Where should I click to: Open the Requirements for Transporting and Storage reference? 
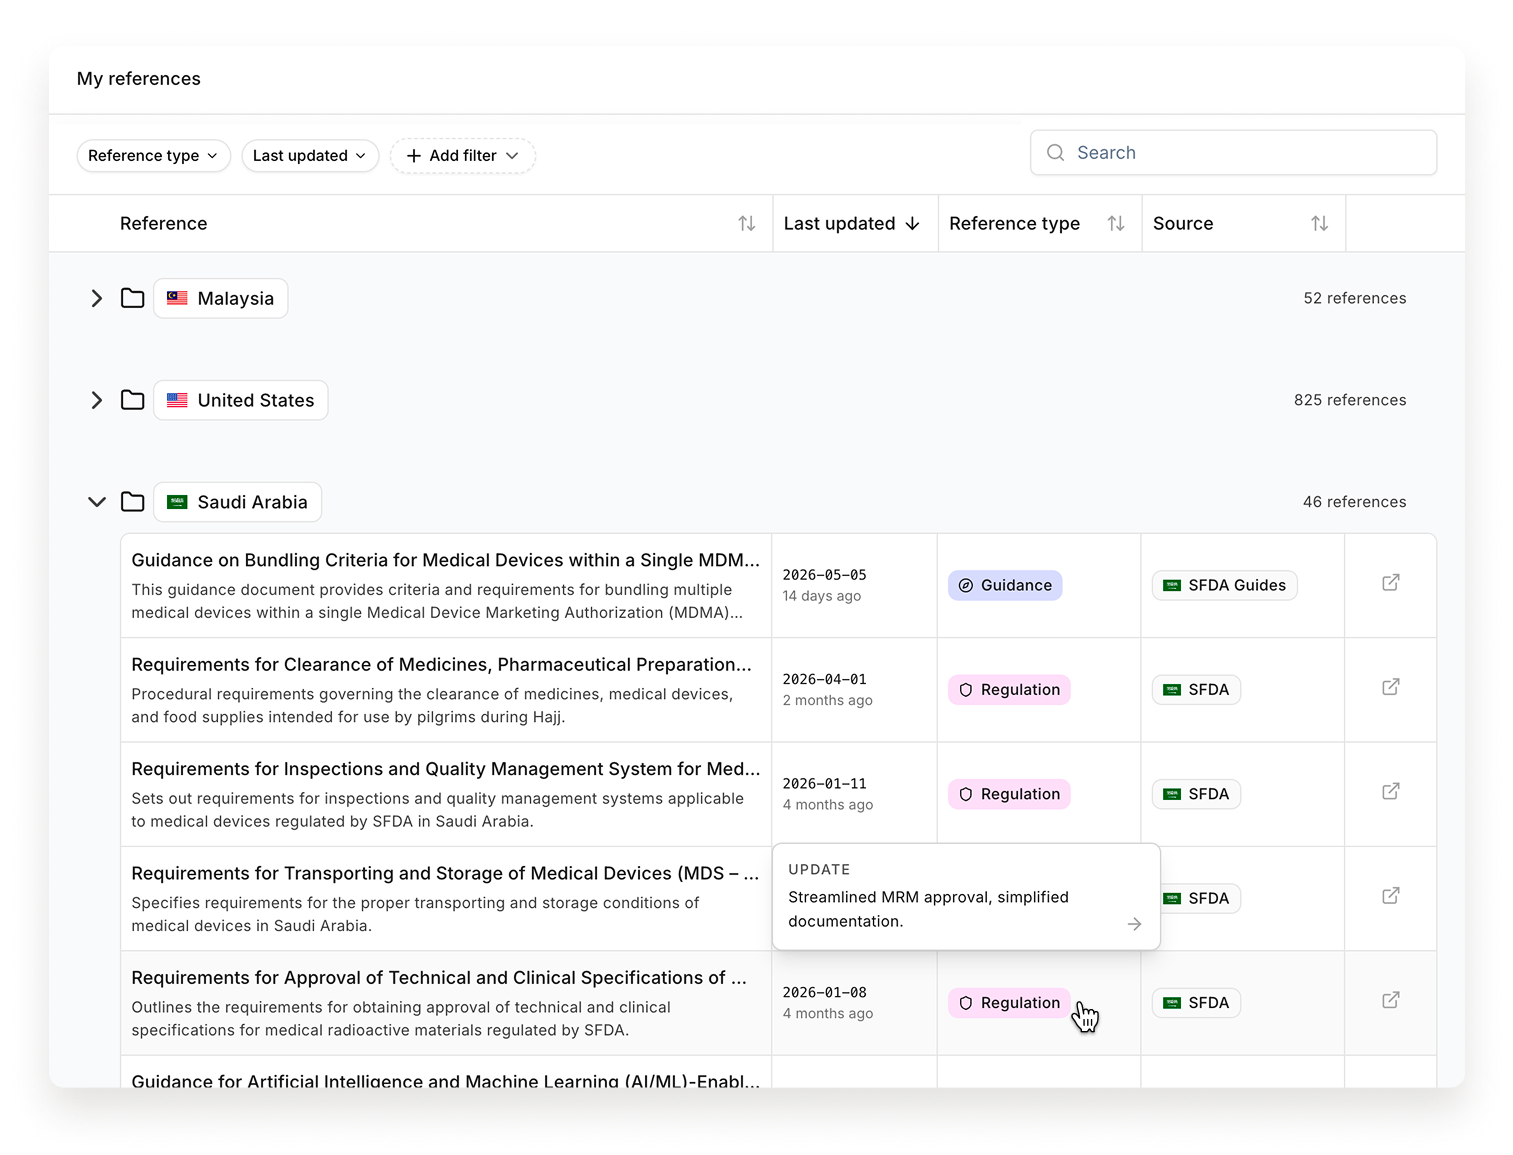(x=445, y=874)
